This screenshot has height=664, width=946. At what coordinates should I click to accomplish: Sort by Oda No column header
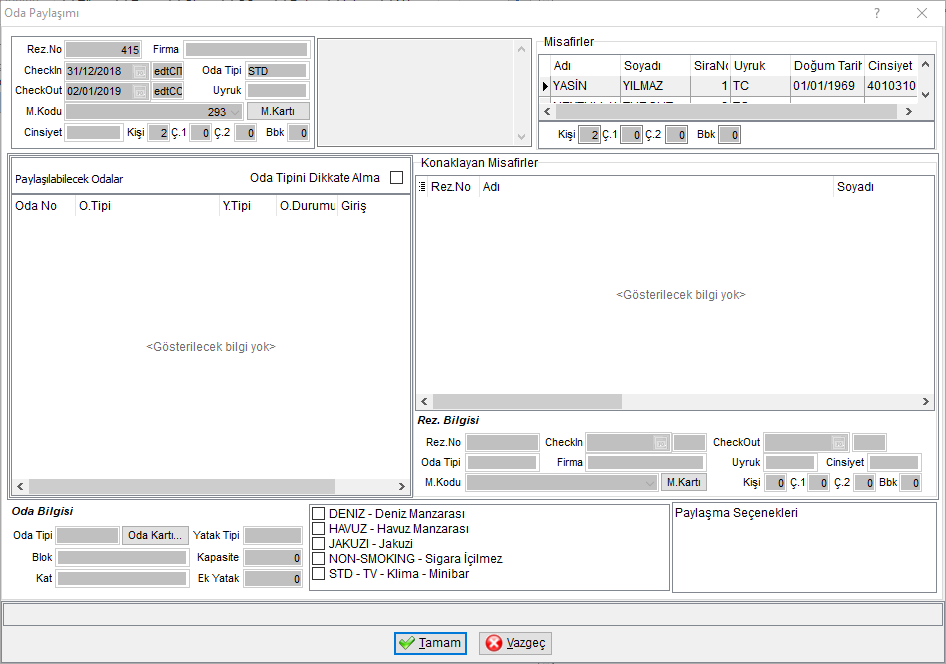[43, 206]
